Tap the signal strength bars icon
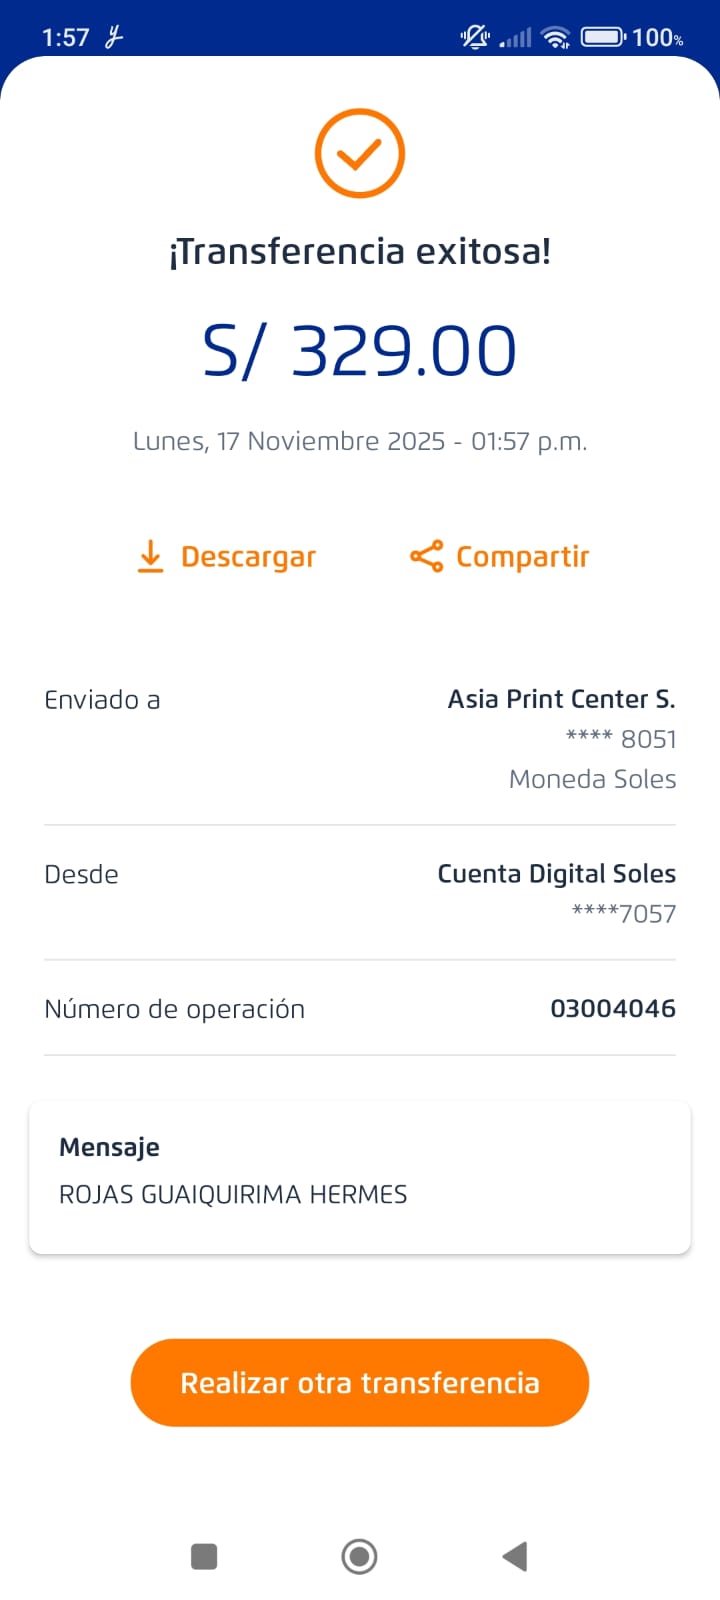The height and width of the screenshot is (1600, 720). coord(515,38)
